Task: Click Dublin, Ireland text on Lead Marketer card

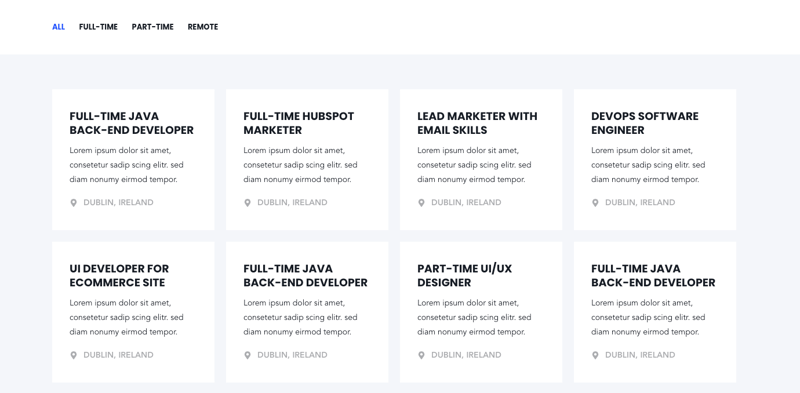Action: pos(466,203)
